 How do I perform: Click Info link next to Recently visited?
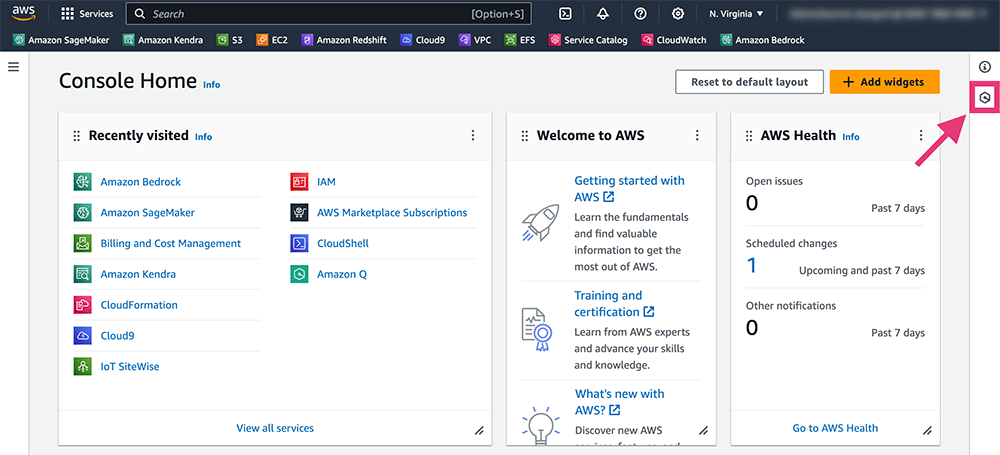coord(203,137)
